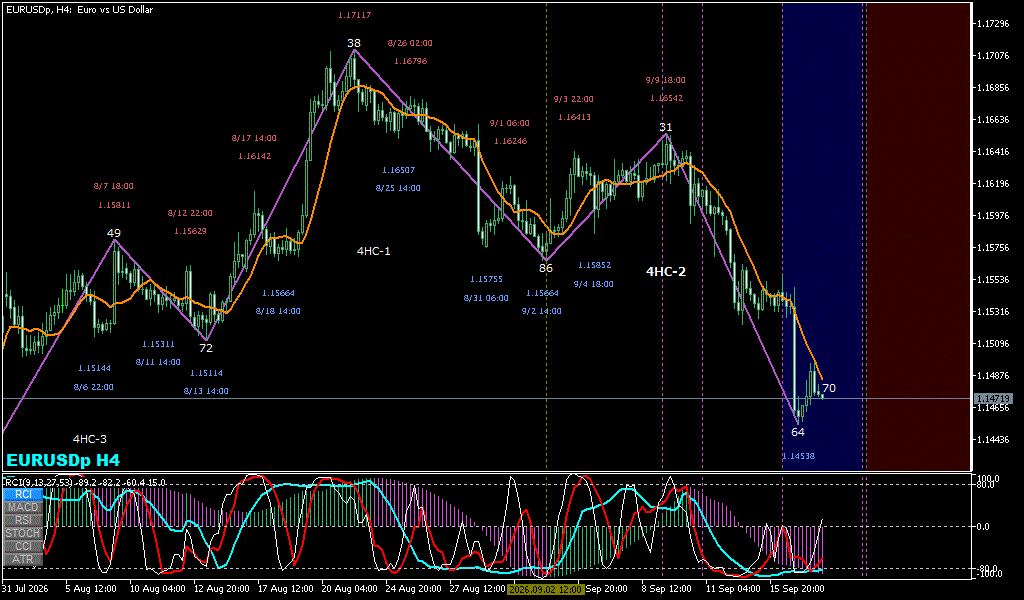Click the current price tag 1.14719
Viewport: 1024px width, 600px height.
coord(993,398)
